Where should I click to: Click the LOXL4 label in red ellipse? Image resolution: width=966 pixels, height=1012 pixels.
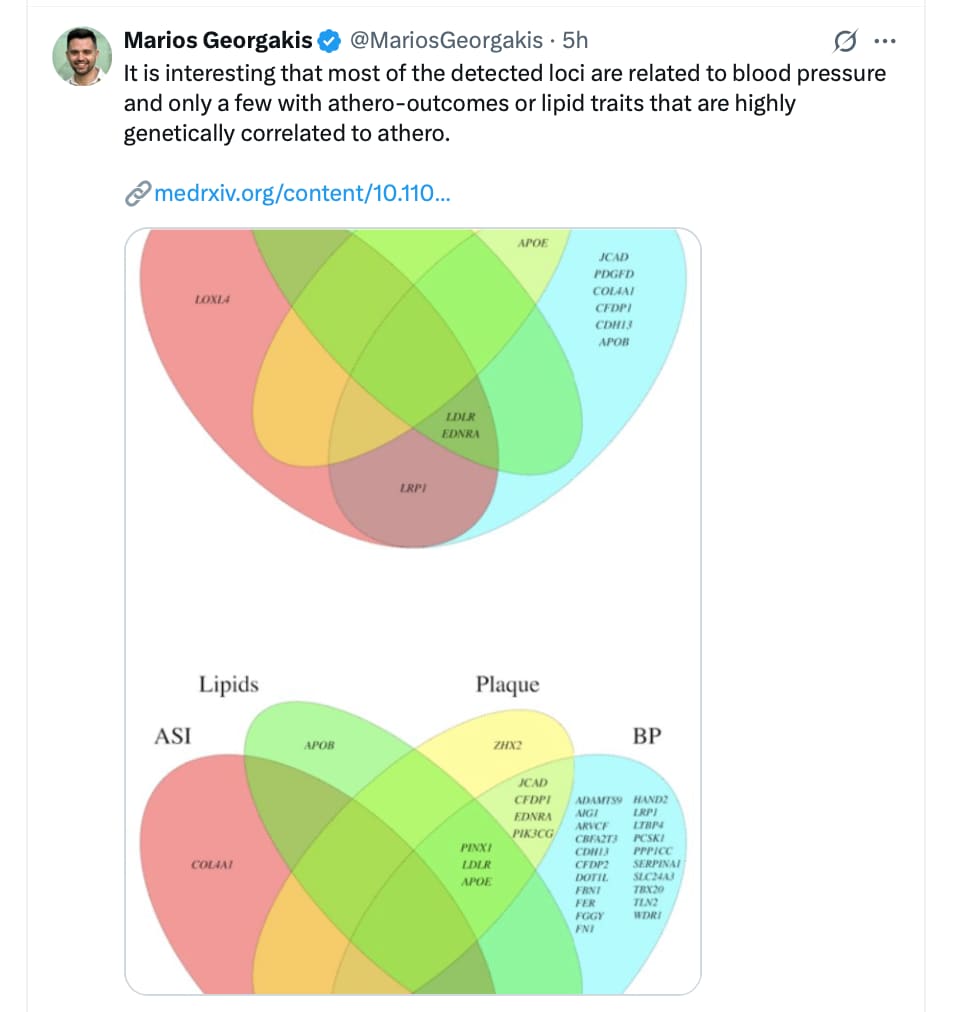tap(212, 299)
